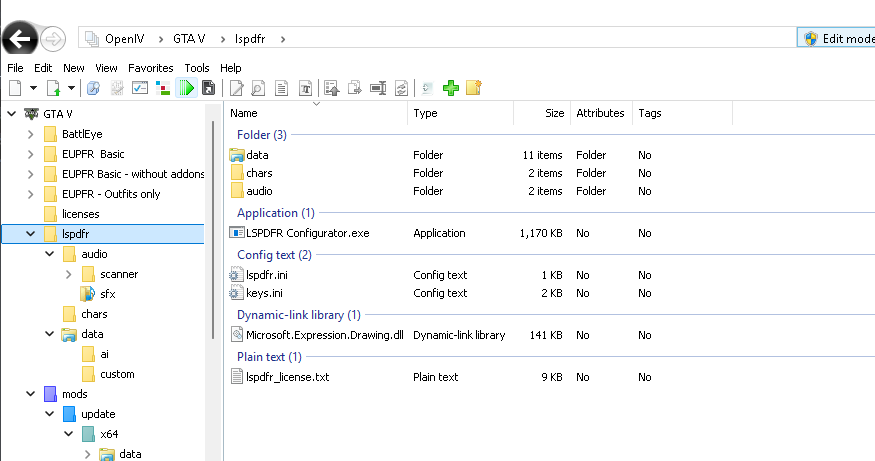This screenshot has width=875, height=461.
Task: Click the tree panel vertical scrollbar
Action: (x=213, y=230)
